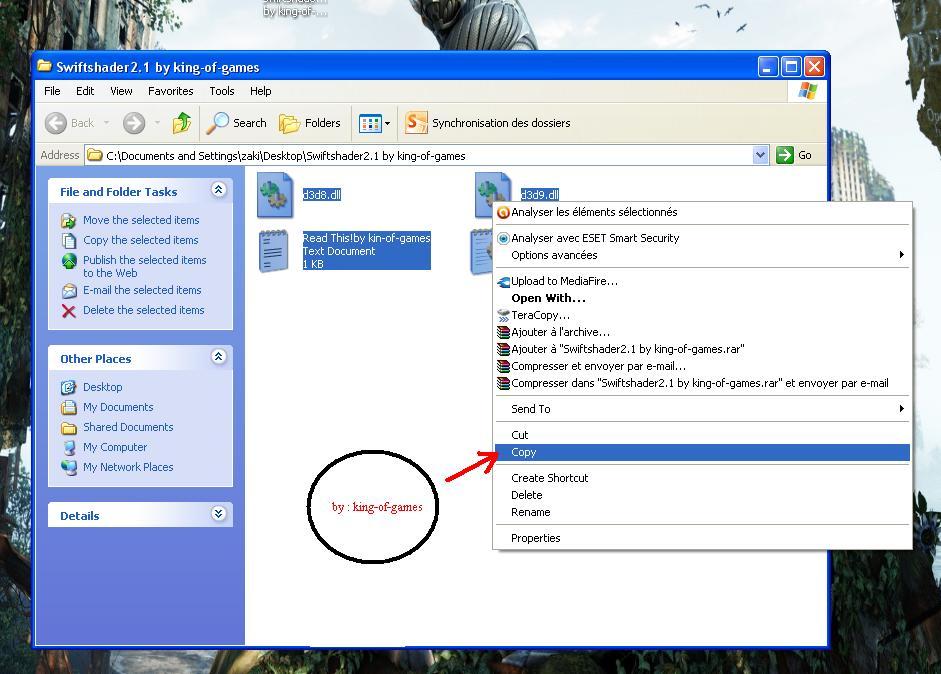Click Synchronisation des dossiers toolbar button
The height and width of the screenshot is (674, 941).
(487, 123)
